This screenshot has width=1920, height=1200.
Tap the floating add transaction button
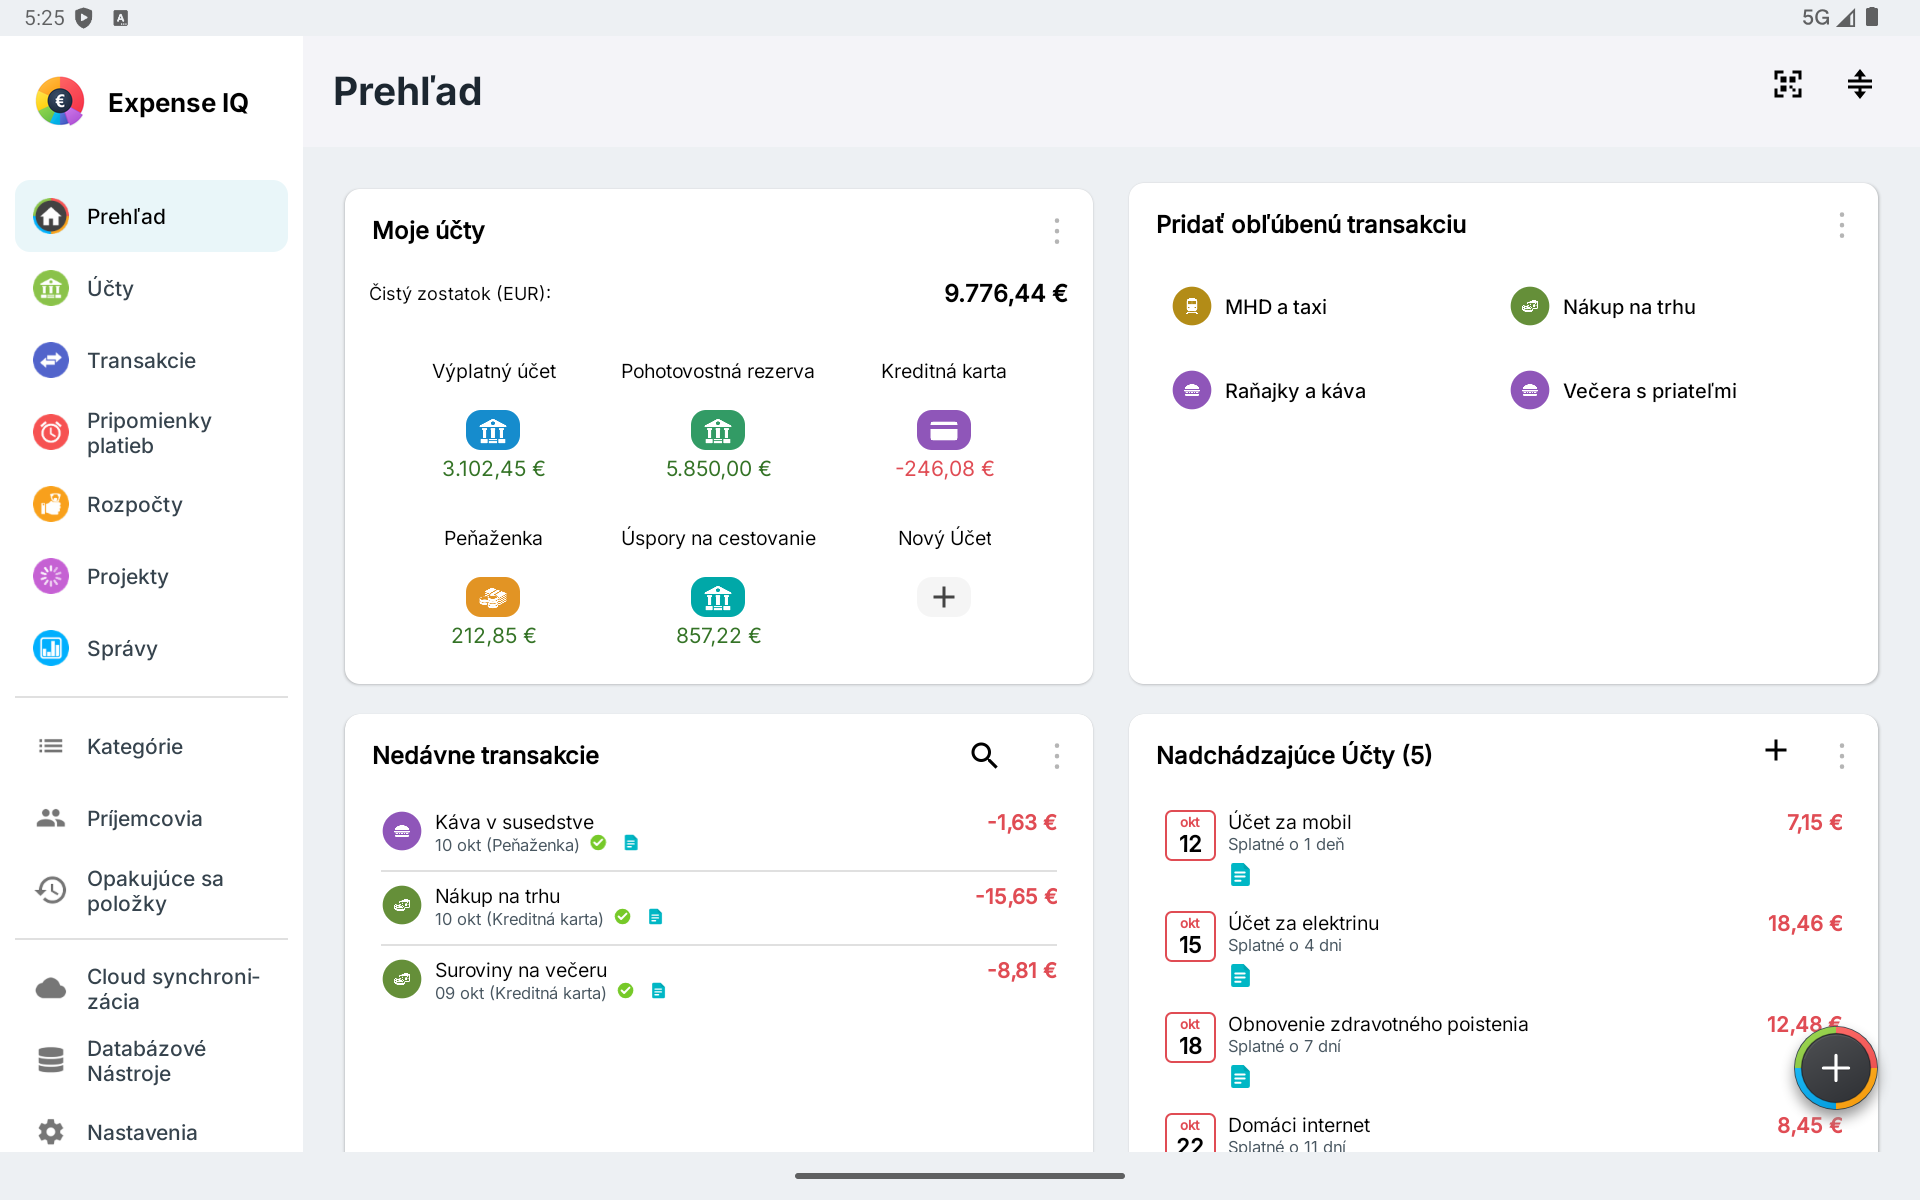(x=1835, y=1068)
